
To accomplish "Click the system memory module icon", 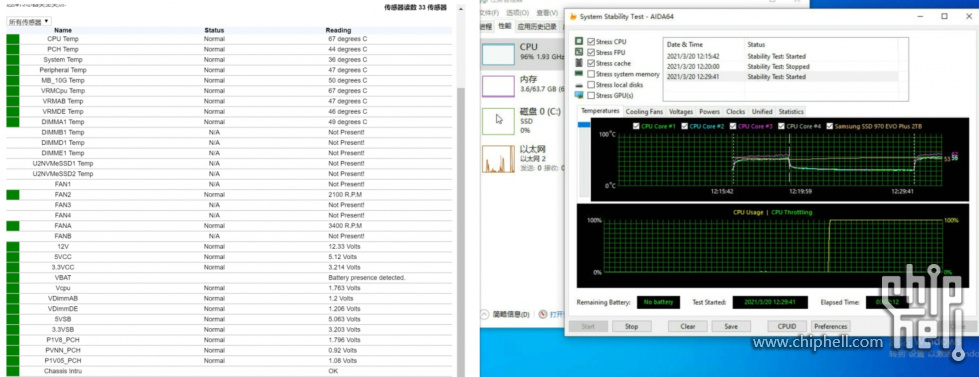I will pyautogui.click(x=579, y=74).
